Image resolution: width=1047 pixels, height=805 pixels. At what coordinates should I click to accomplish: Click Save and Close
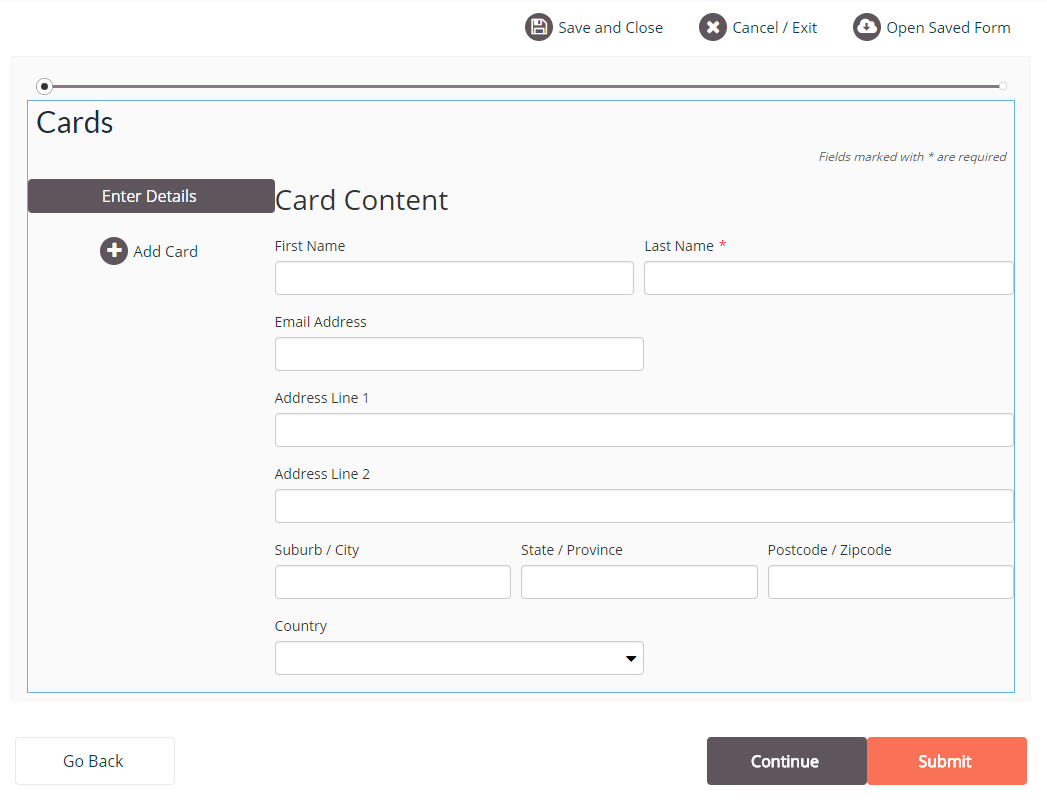click(610, 27)
